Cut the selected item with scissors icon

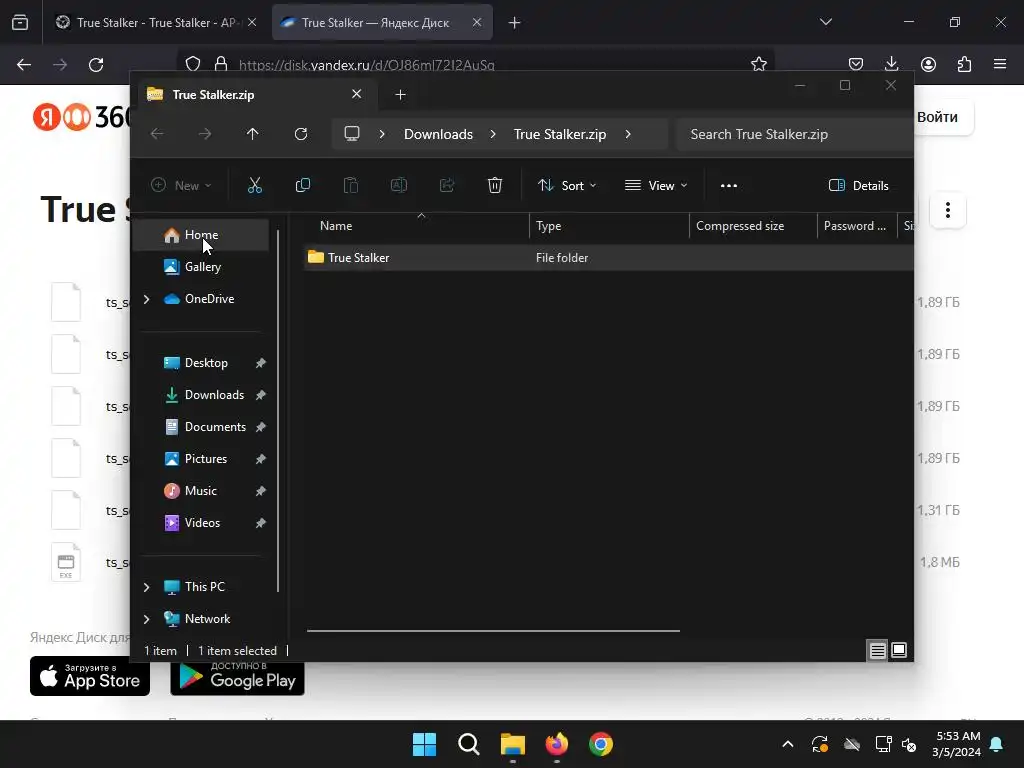(x=255, y=185)
